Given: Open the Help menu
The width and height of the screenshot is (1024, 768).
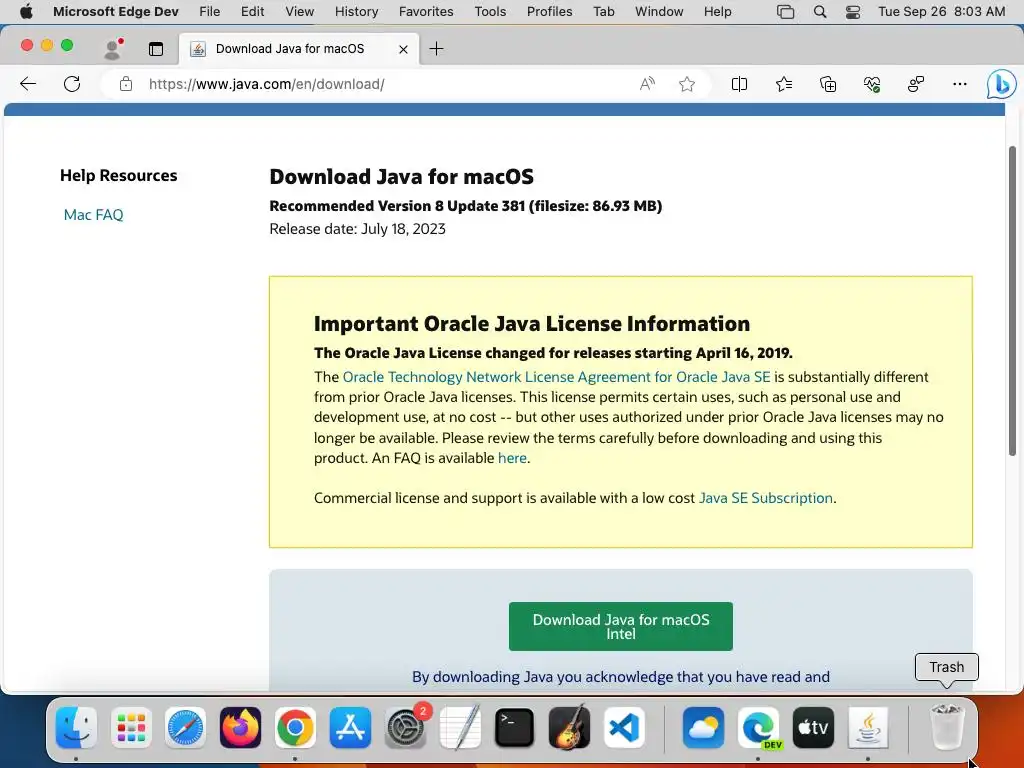Looking at the screenshot, I should pyautogui.click(x=717, y=11).
